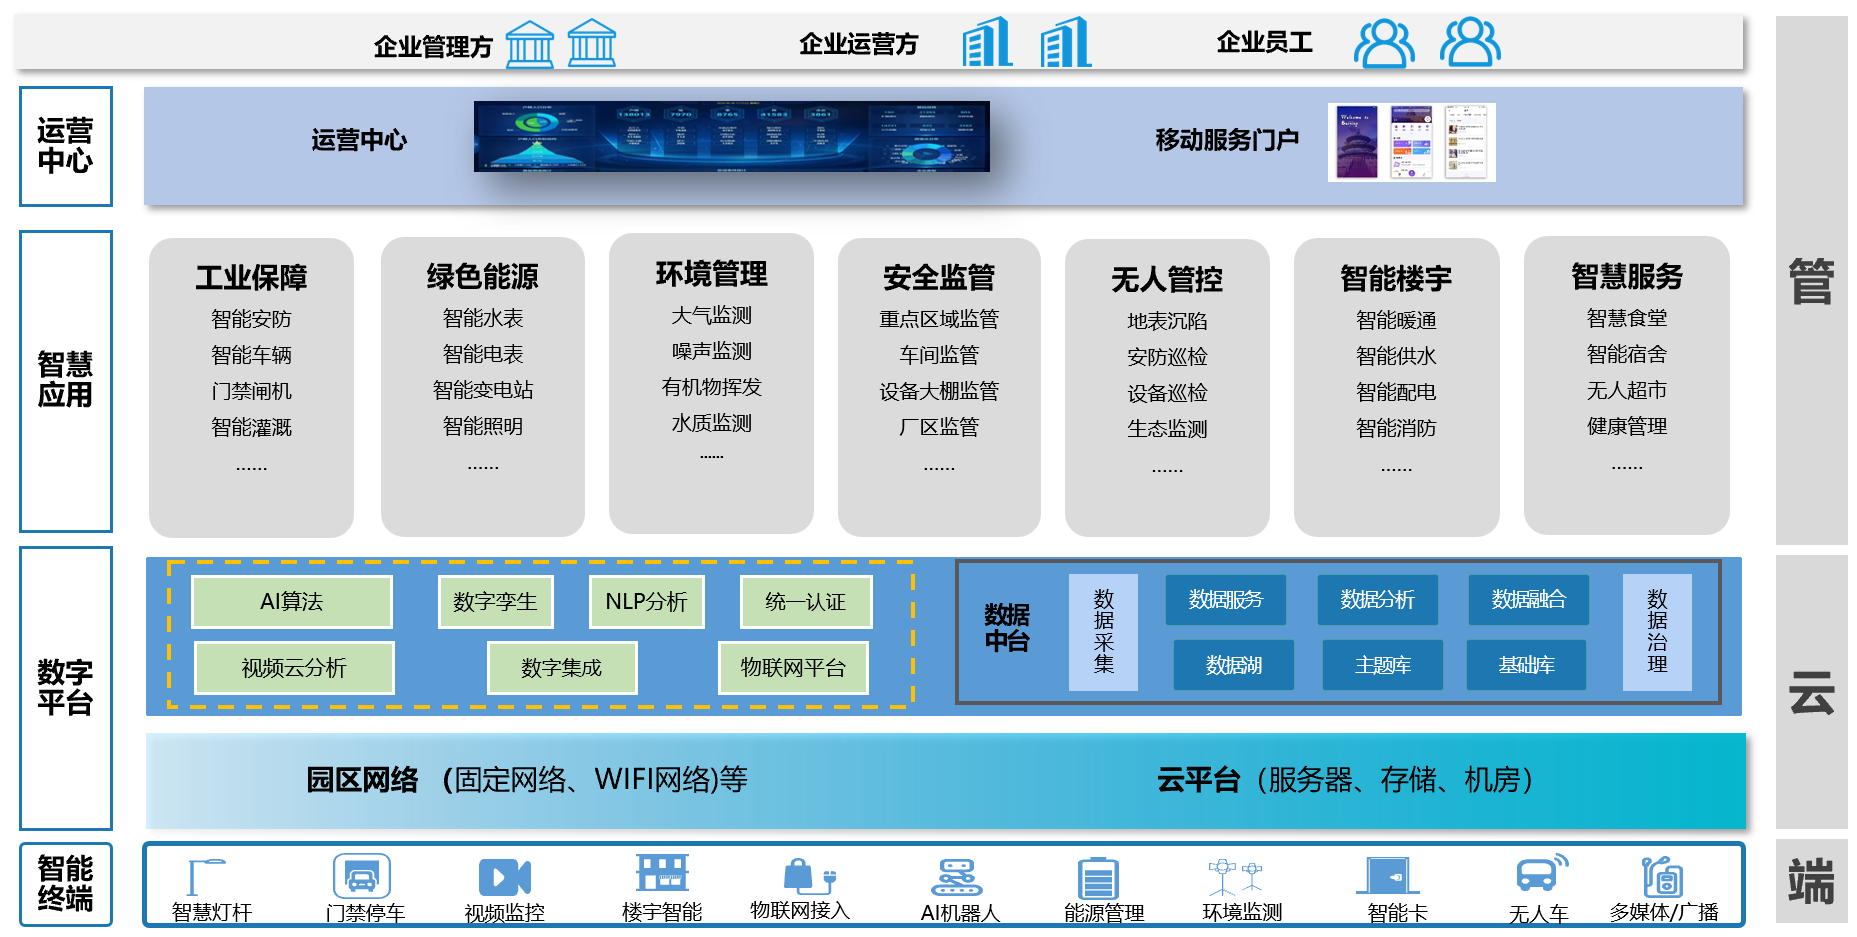Click the vertical 数据治理 box

click(x=1658, y=632)
